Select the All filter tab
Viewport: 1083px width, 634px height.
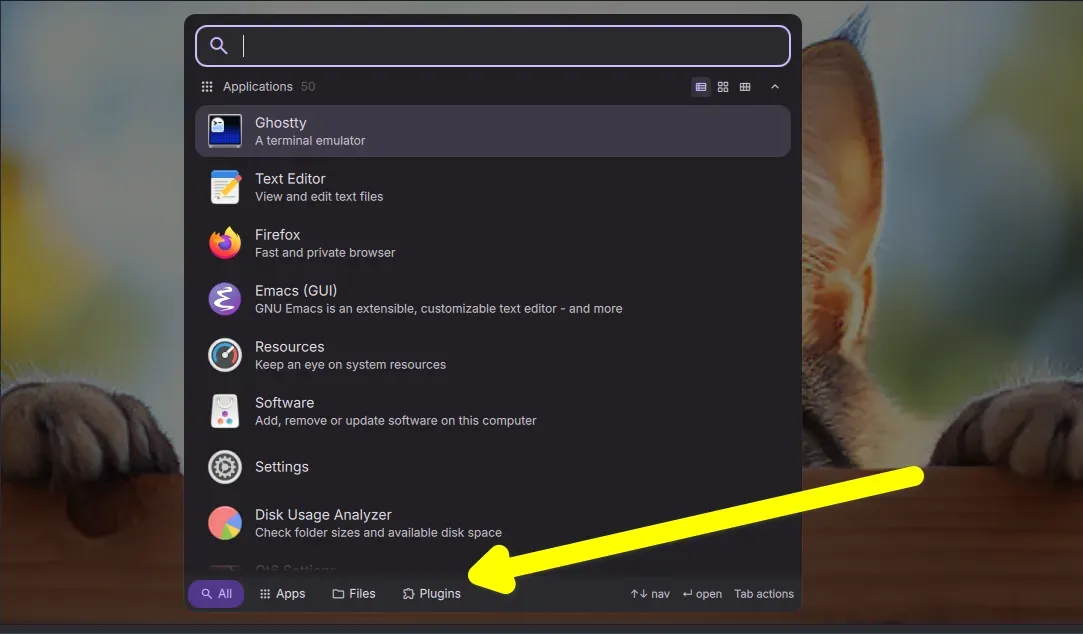(216, 594)
